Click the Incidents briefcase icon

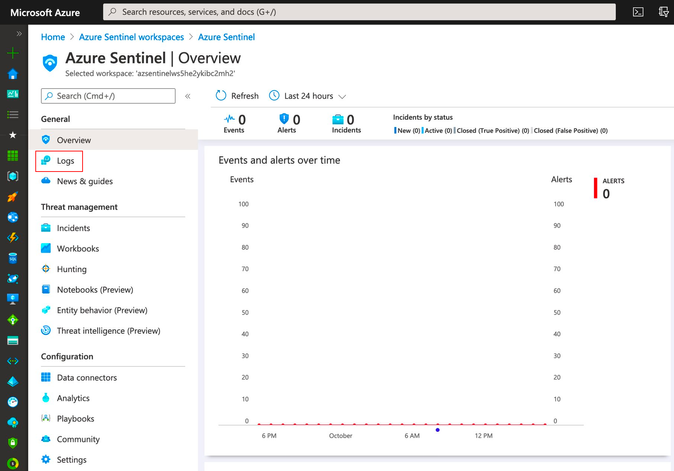pos(338,119)
